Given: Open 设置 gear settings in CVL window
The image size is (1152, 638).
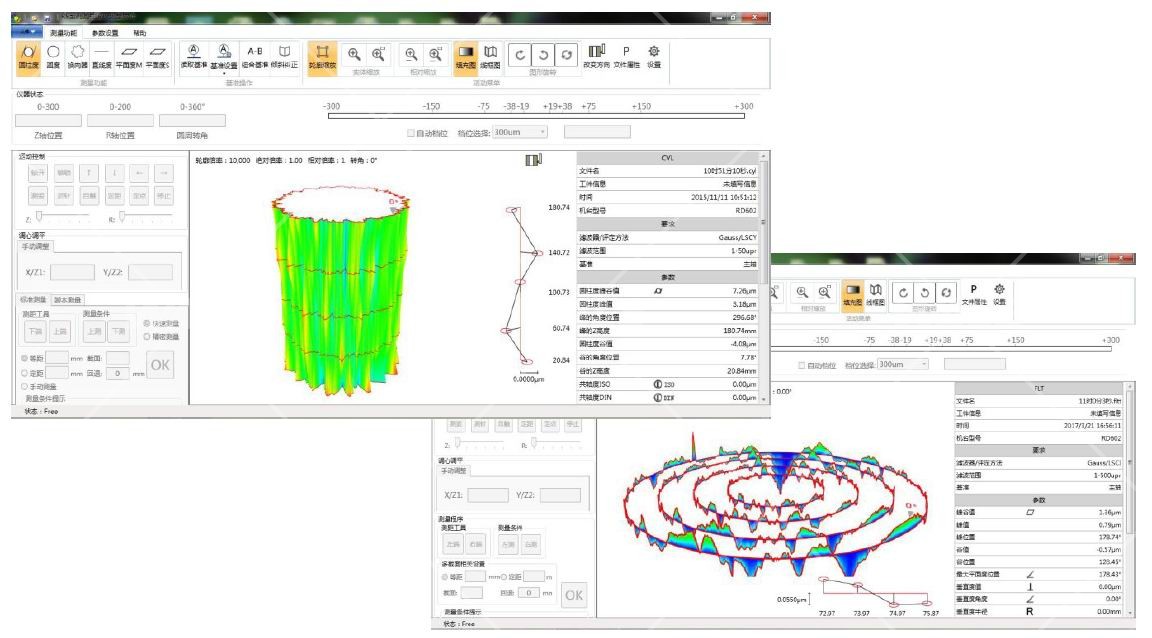Looking at the screenshot, I should (x=654, y=56).
